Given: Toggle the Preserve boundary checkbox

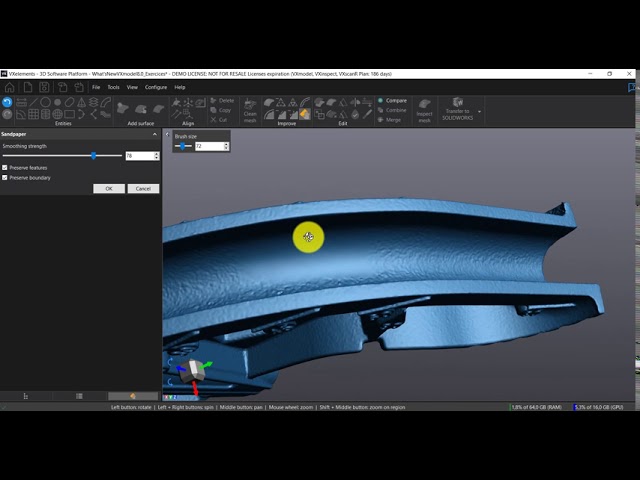Looking at the screenshot, I should tap(5, 177).
